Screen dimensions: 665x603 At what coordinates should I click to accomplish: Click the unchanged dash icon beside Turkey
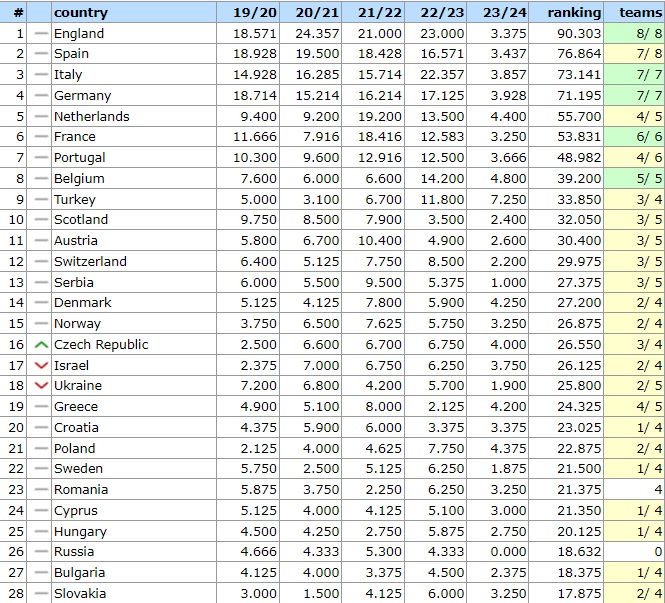[41, 199]
